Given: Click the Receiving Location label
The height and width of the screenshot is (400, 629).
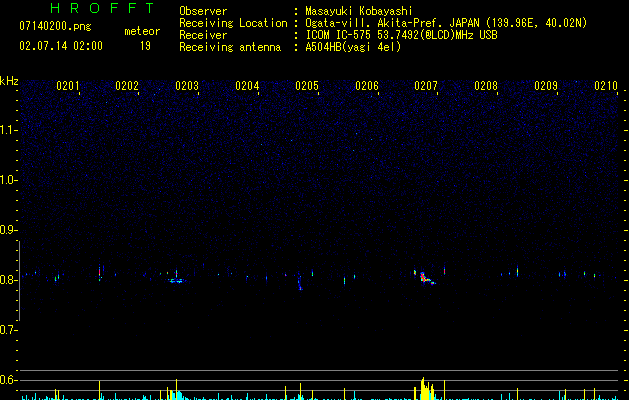Looking at the screenshot, I should point(233,23).
